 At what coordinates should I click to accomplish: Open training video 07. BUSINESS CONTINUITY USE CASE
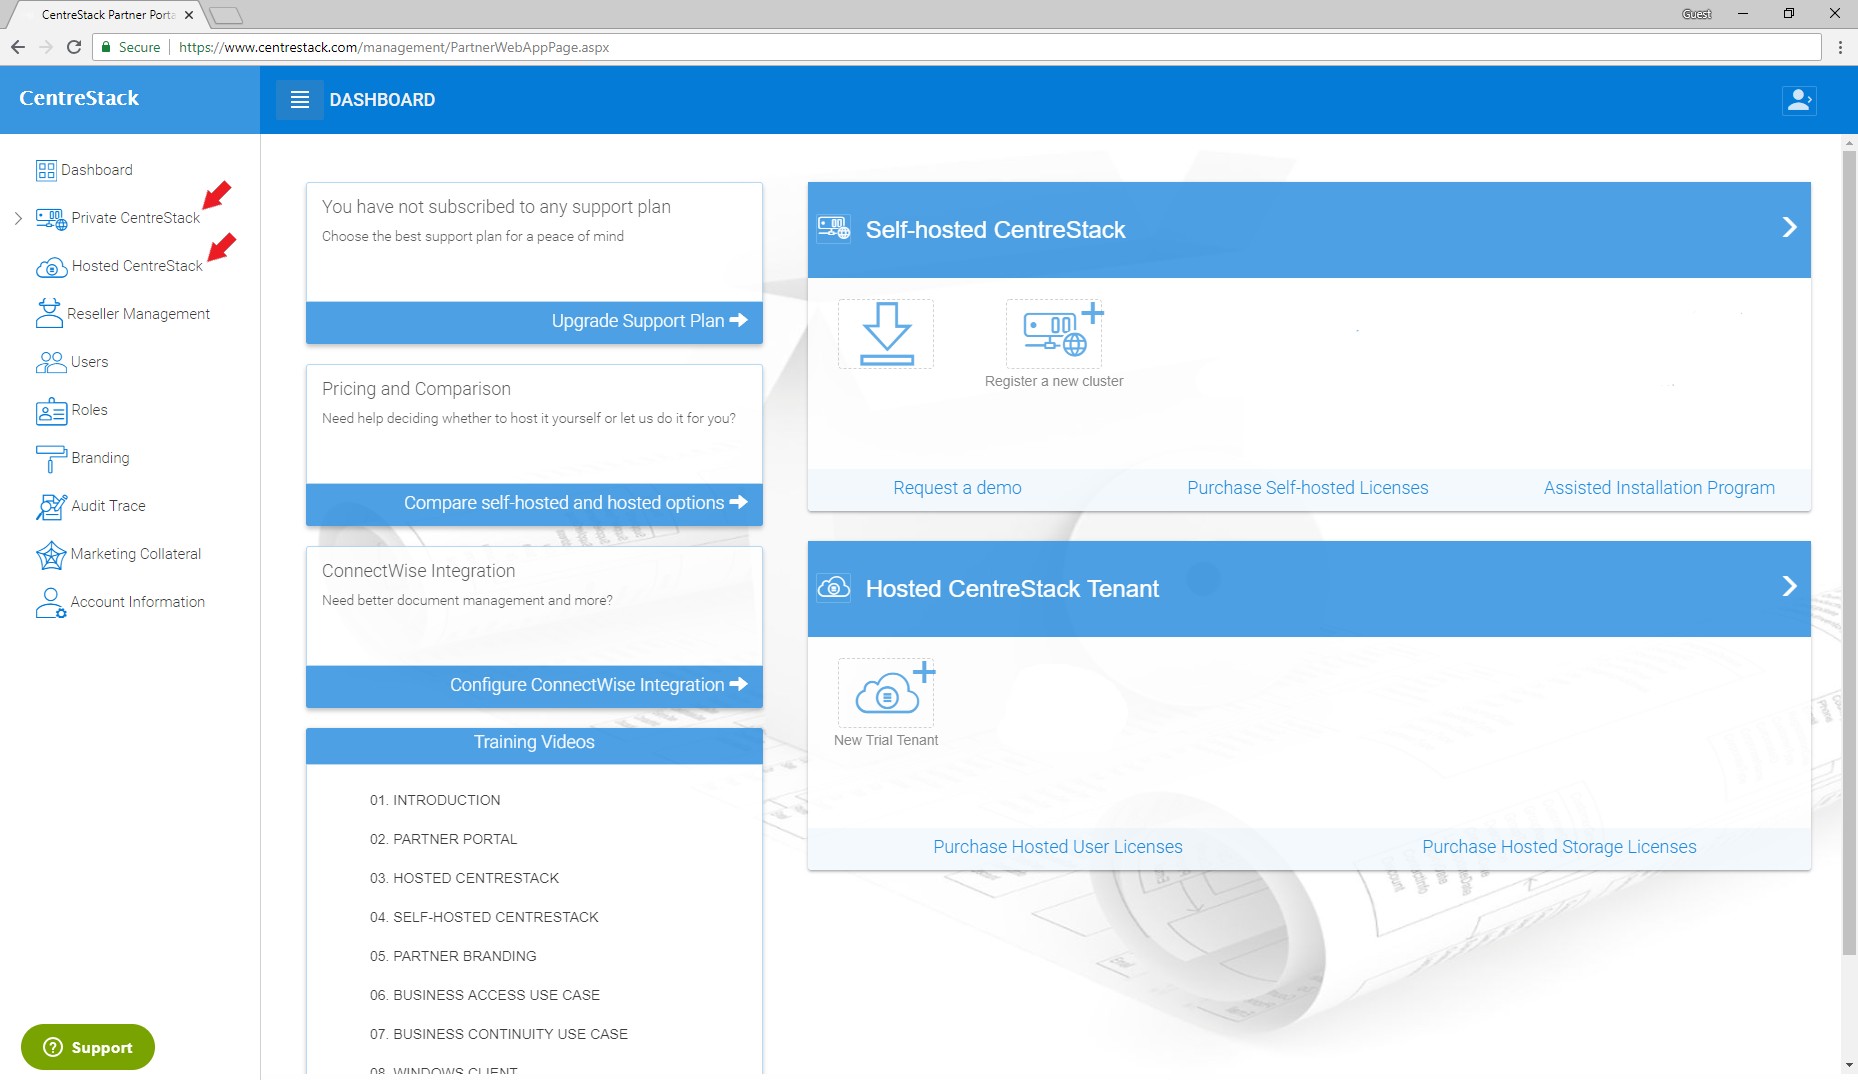(499, 1034)
